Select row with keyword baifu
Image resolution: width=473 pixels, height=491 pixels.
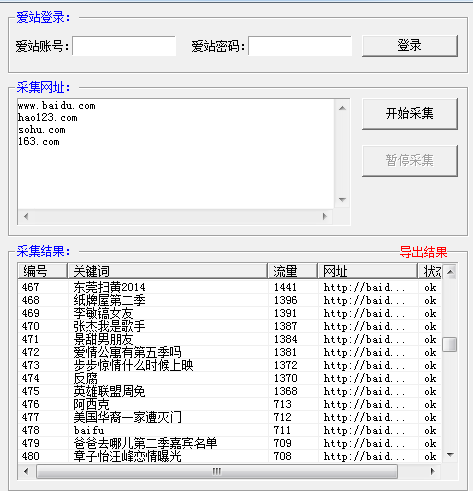pos(230,430)
